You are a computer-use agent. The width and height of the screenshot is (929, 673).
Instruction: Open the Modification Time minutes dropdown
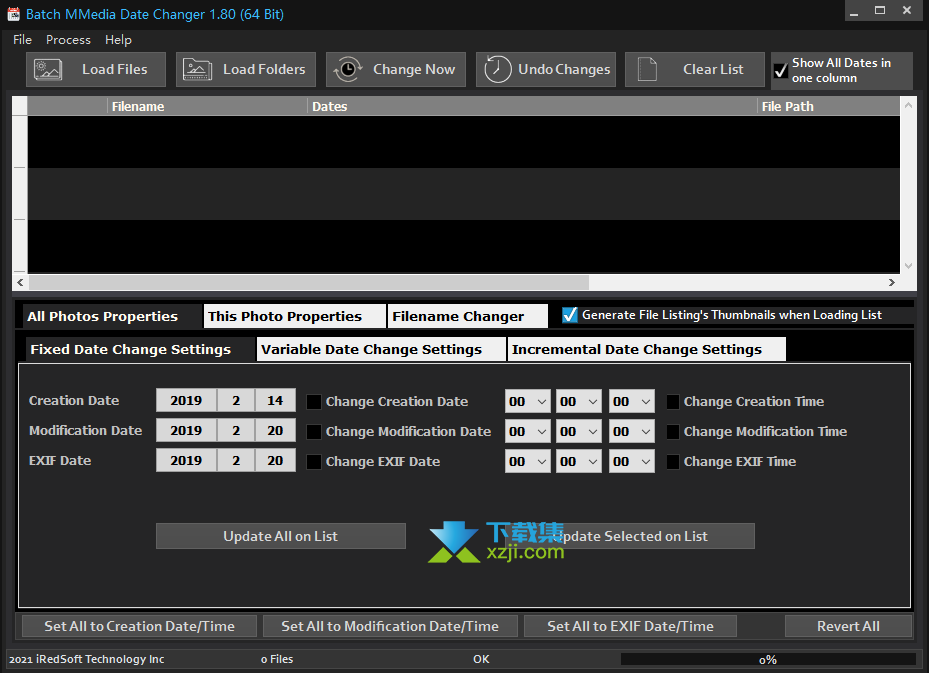pos(579,431)
